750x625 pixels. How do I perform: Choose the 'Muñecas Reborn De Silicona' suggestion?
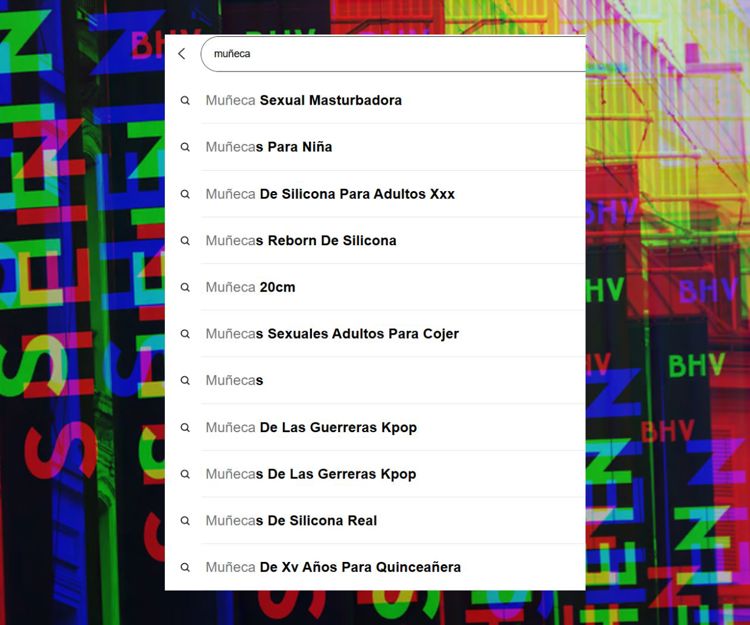[x=301, y=241]
